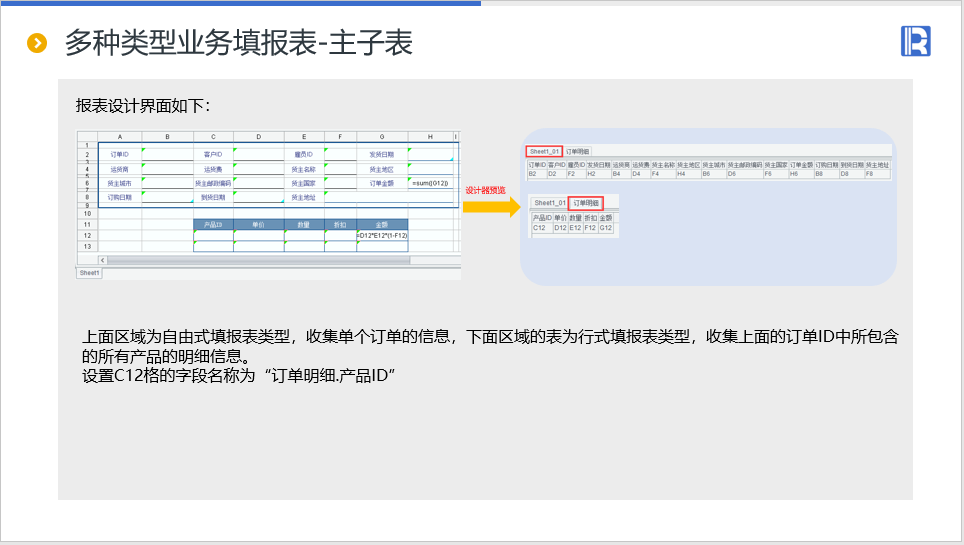Click 到货日期 label cell in designer grid
Screen dimensions: 964x545
(213, 197)
